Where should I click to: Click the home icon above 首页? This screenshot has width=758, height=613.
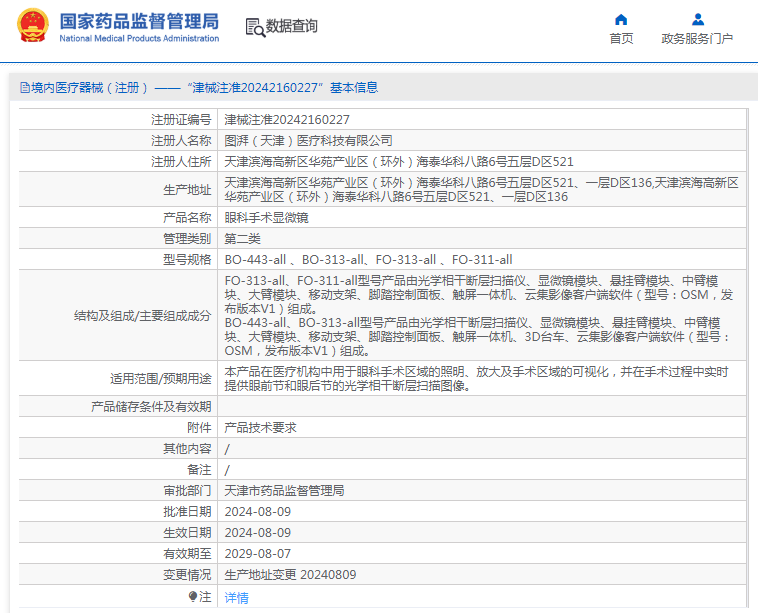(621, 19)
